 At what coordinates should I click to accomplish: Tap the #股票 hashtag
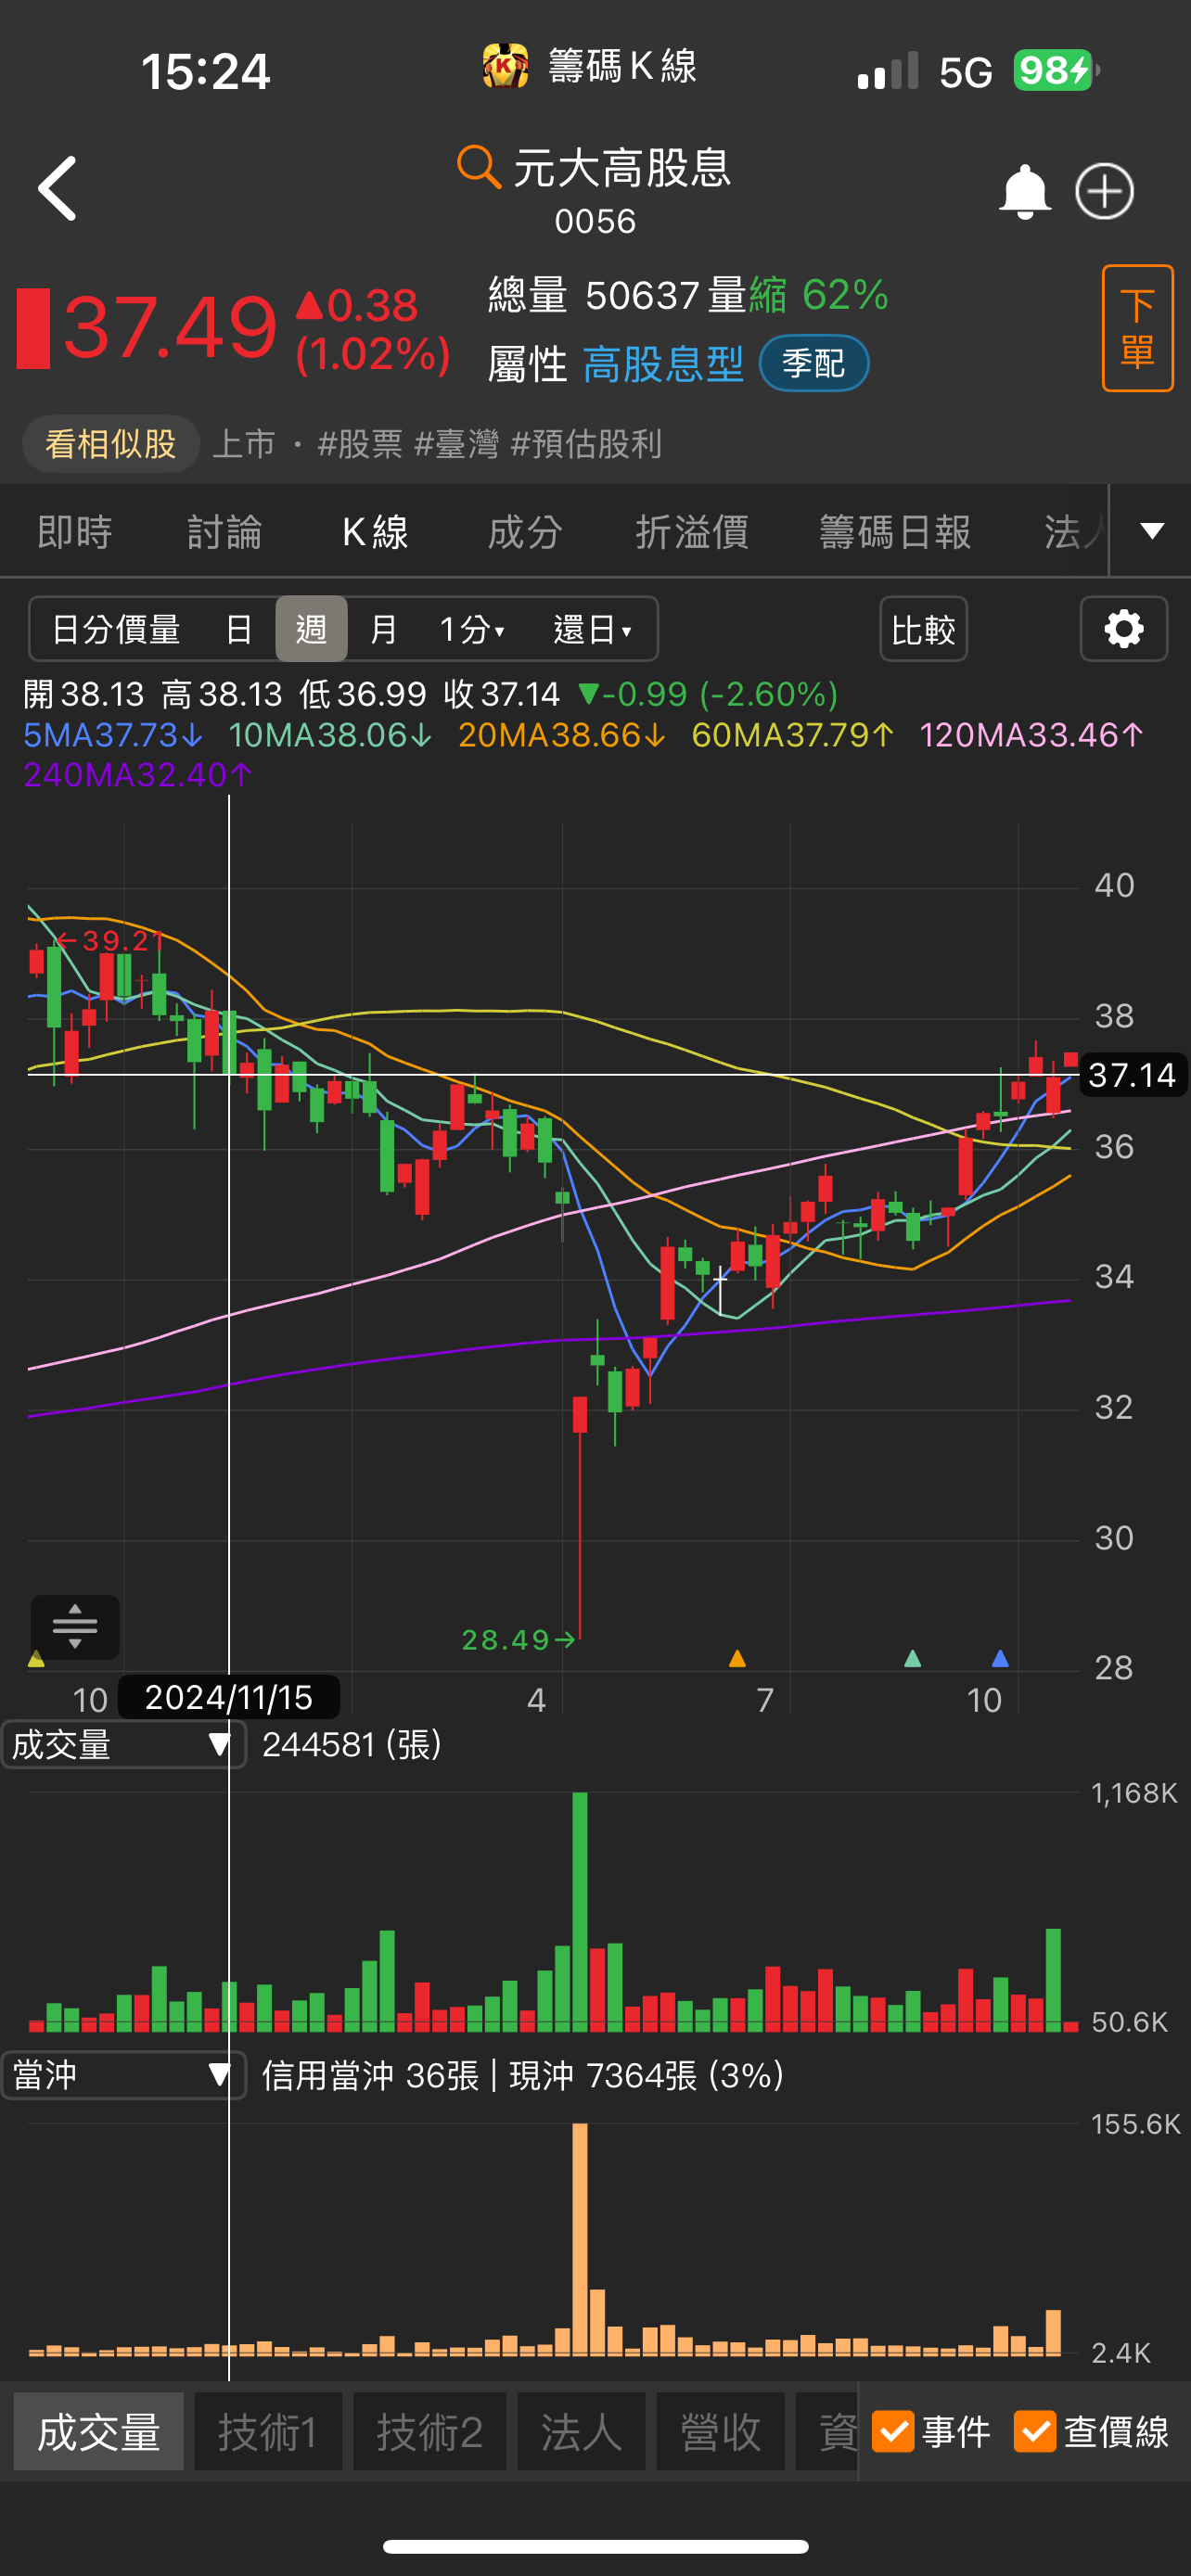coord(360,444)
